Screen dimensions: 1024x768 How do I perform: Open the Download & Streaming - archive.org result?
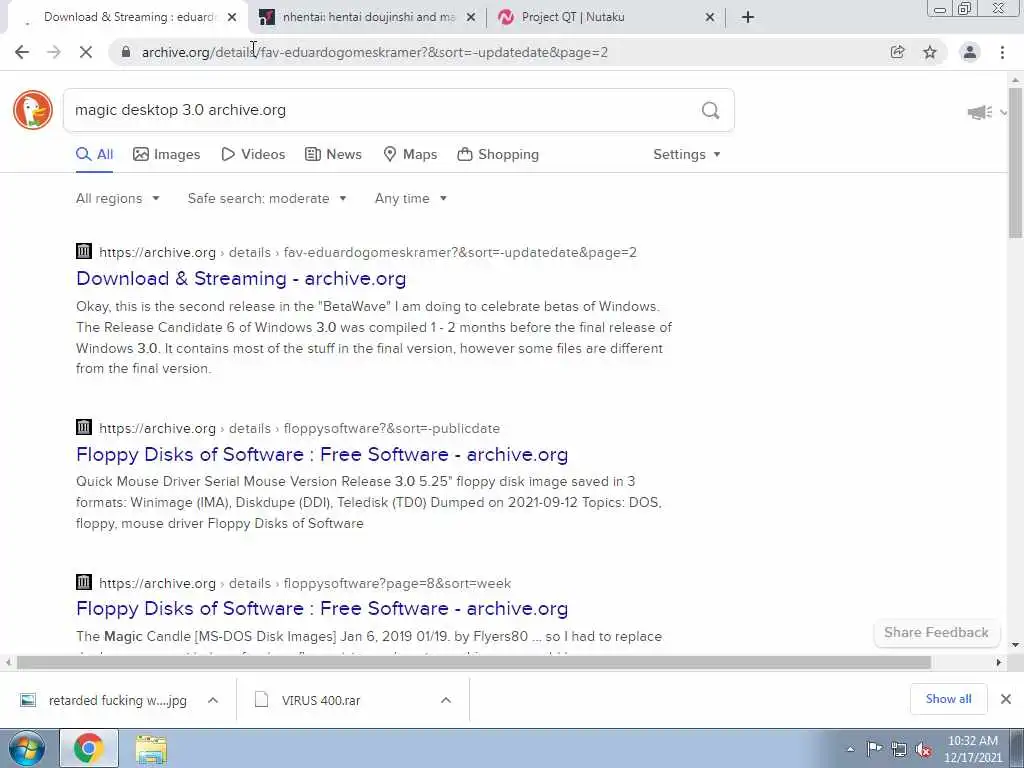coord(241,279)
